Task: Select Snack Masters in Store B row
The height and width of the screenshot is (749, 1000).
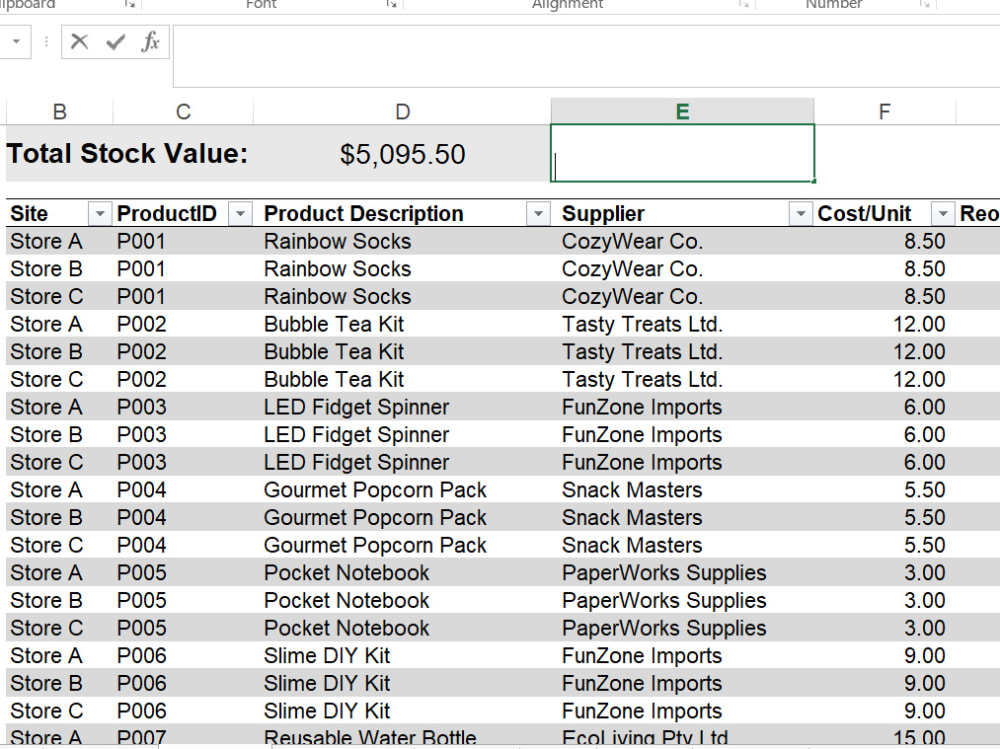Action: (x=683, y=517)
